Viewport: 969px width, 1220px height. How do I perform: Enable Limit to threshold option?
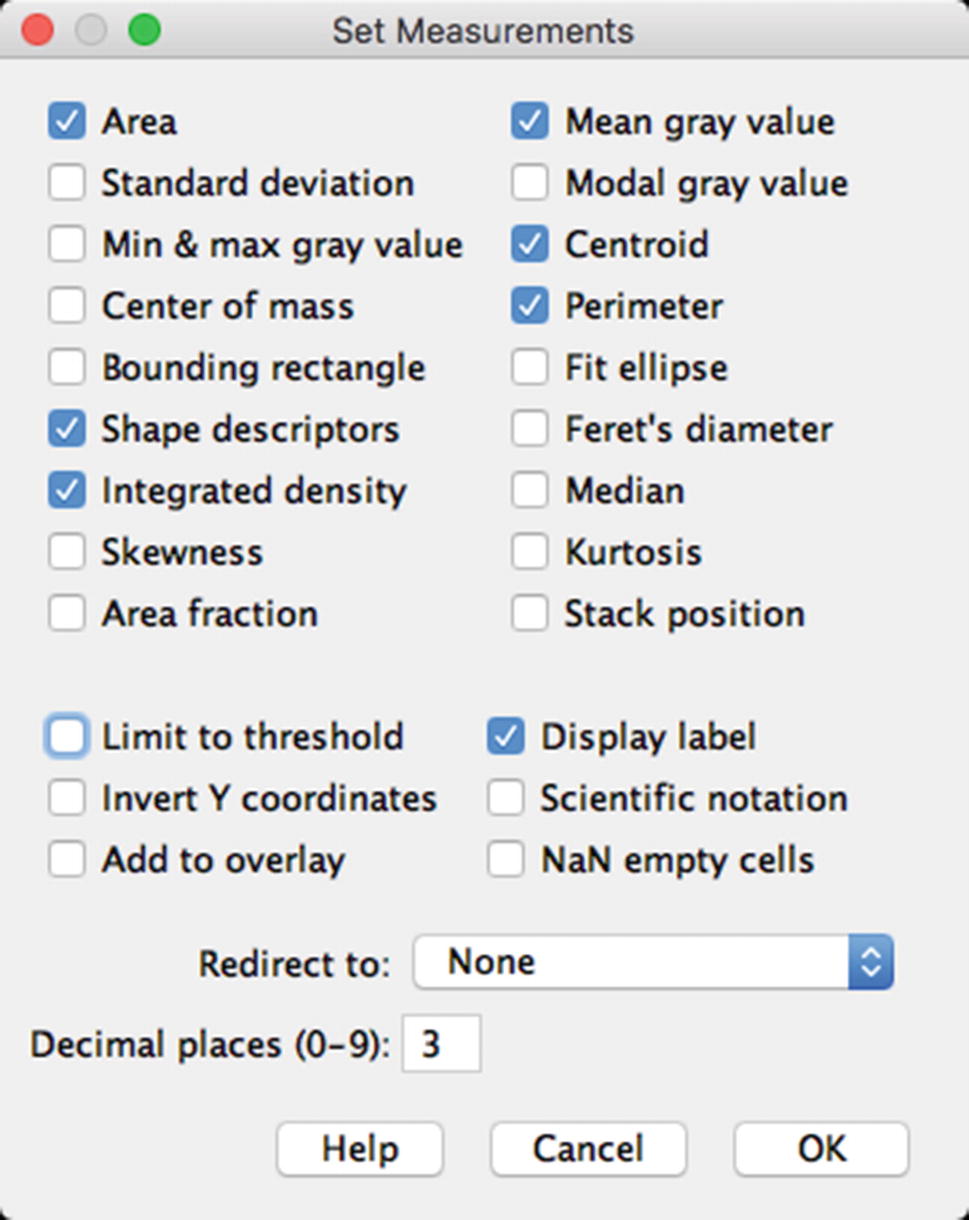click(x=67, y=737)
